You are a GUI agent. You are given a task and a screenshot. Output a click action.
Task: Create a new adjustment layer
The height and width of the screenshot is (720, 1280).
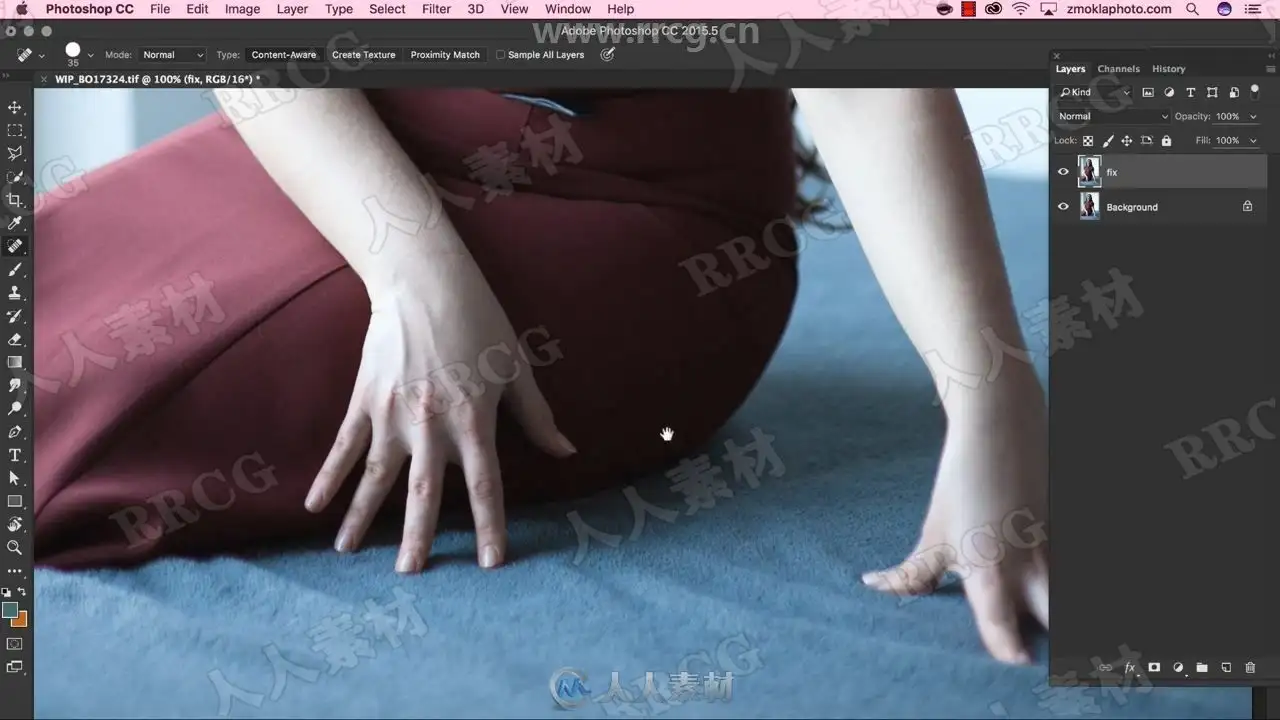pos(1178,667)
